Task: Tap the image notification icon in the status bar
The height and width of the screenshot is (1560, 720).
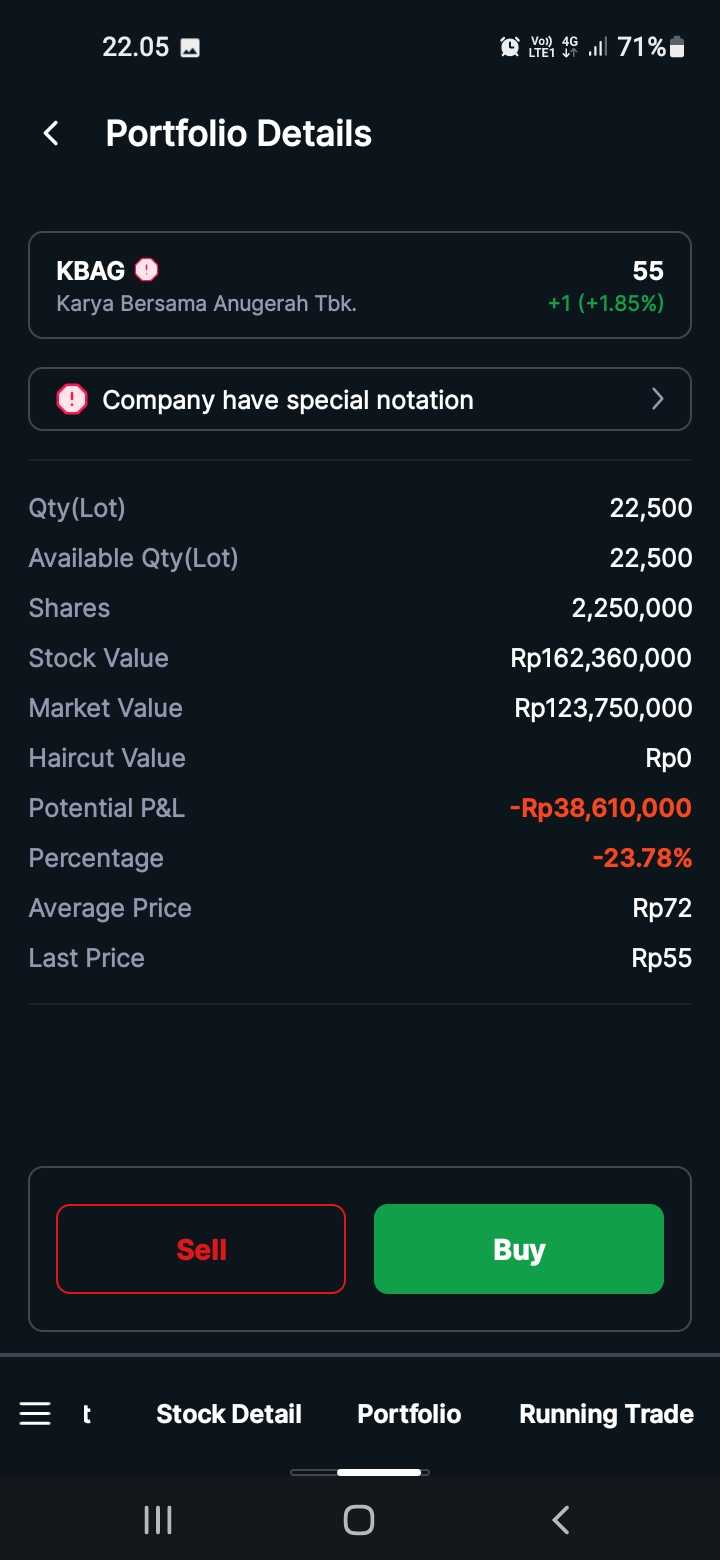Action: click(x=190, y=47)
